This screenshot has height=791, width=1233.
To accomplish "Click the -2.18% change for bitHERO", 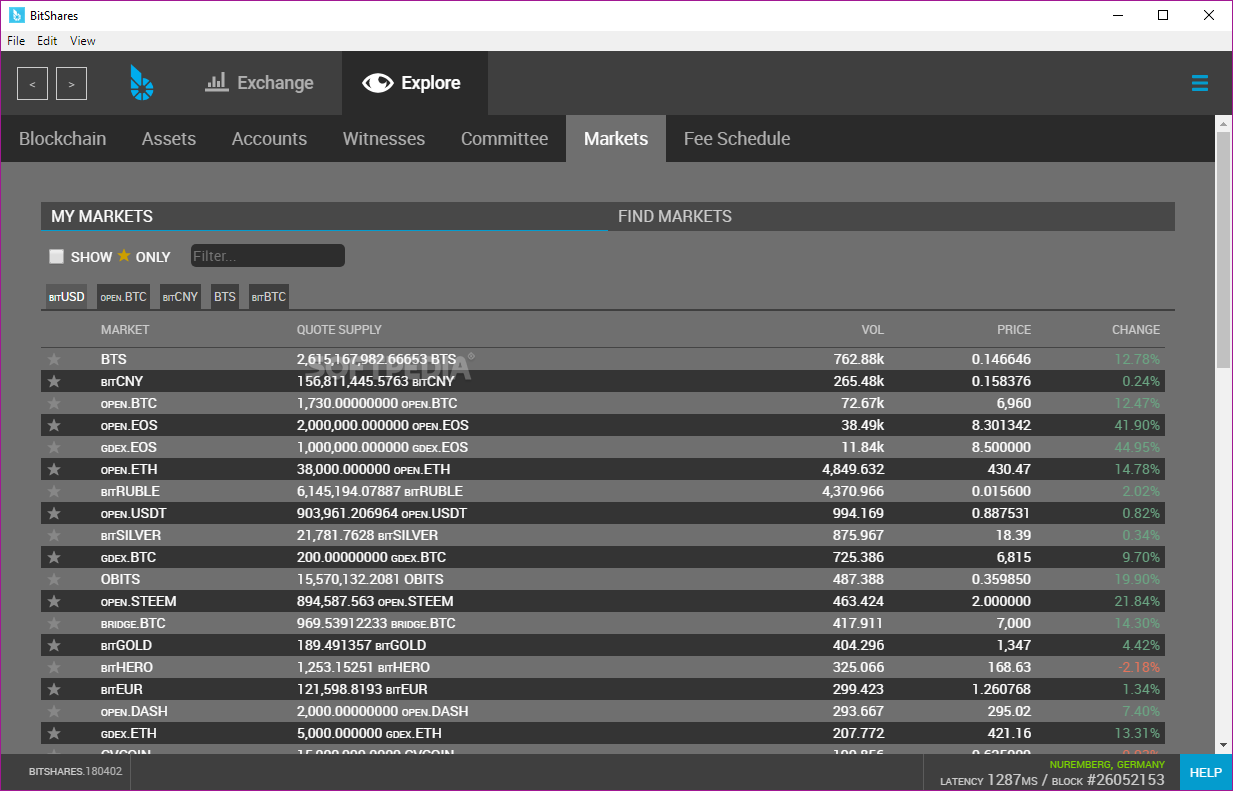I will tap(1138, 667).
